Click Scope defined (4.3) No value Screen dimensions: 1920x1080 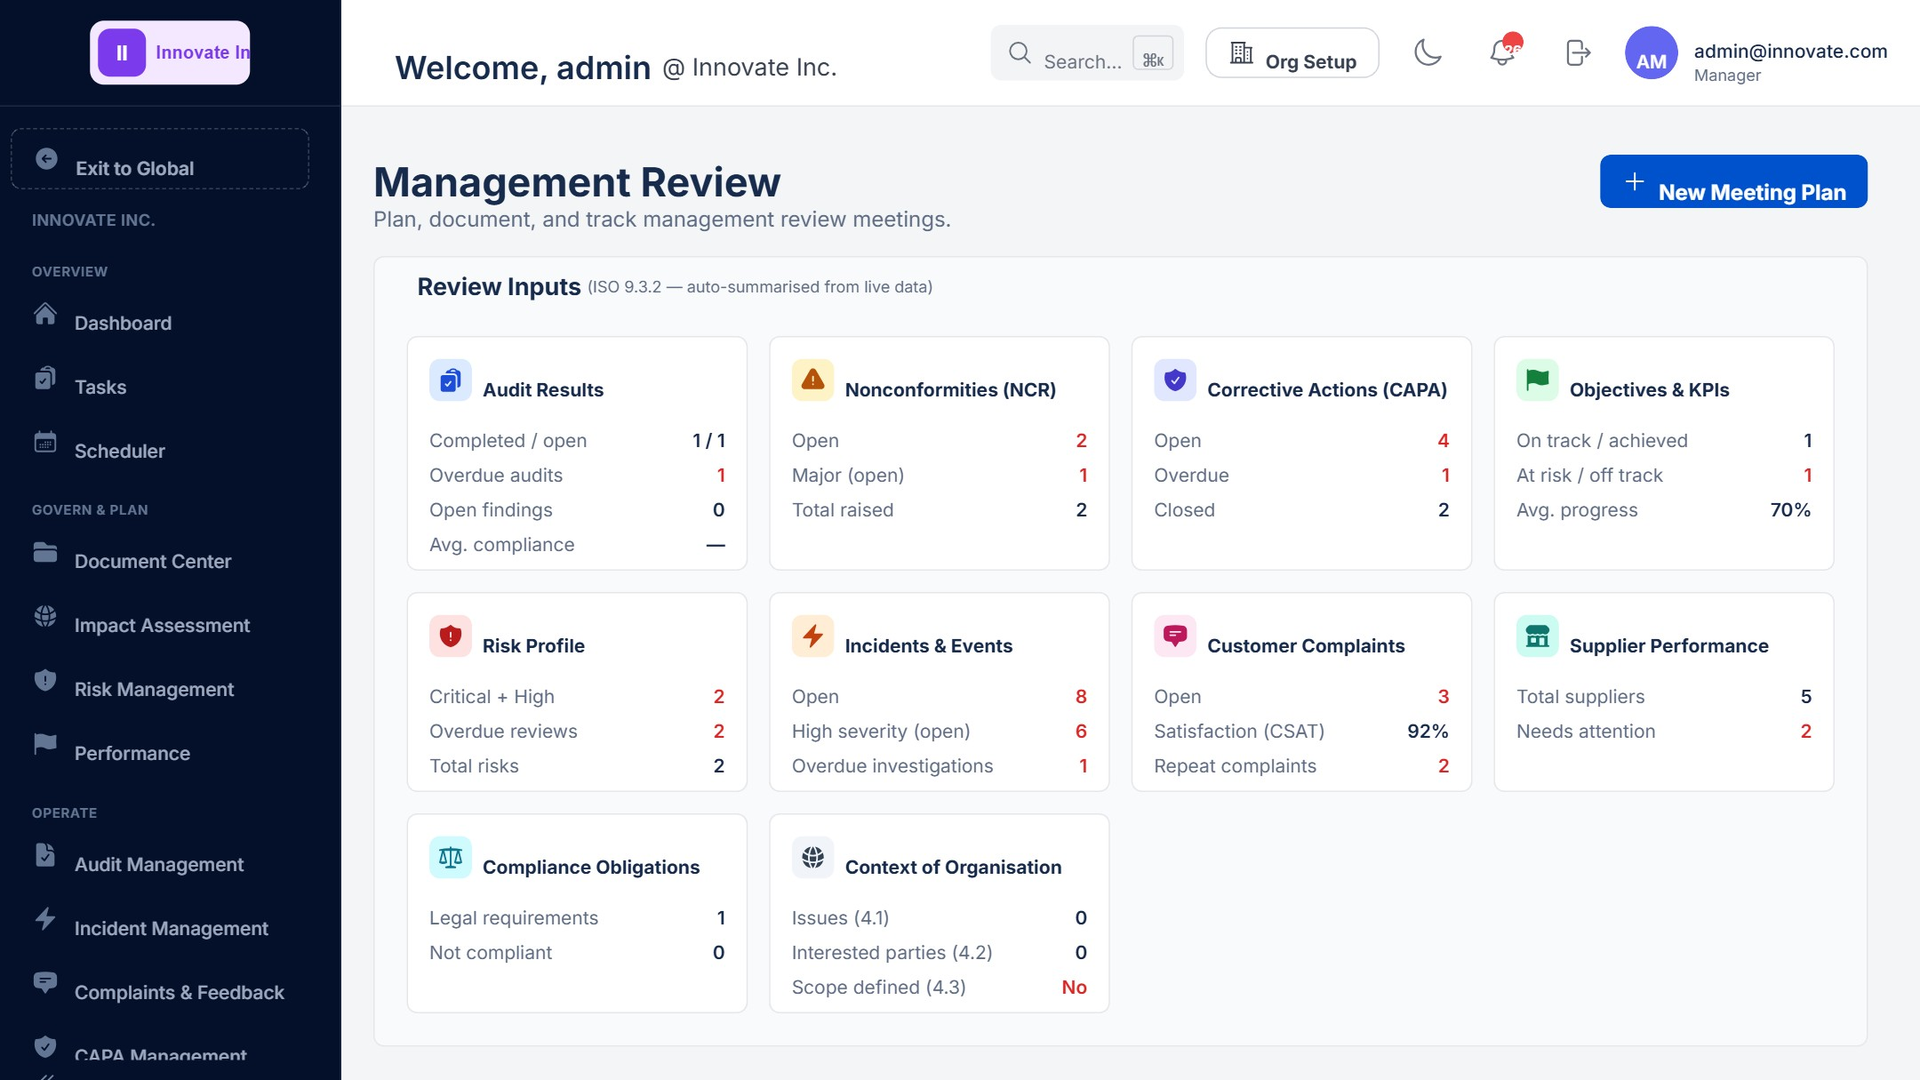pos(1074,987)
